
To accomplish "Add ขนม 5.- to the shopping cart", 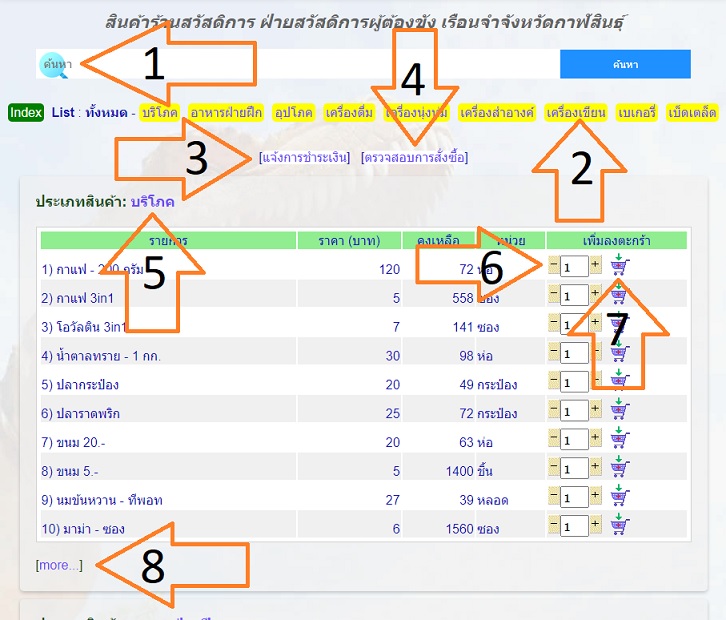I will coord(619,469).
